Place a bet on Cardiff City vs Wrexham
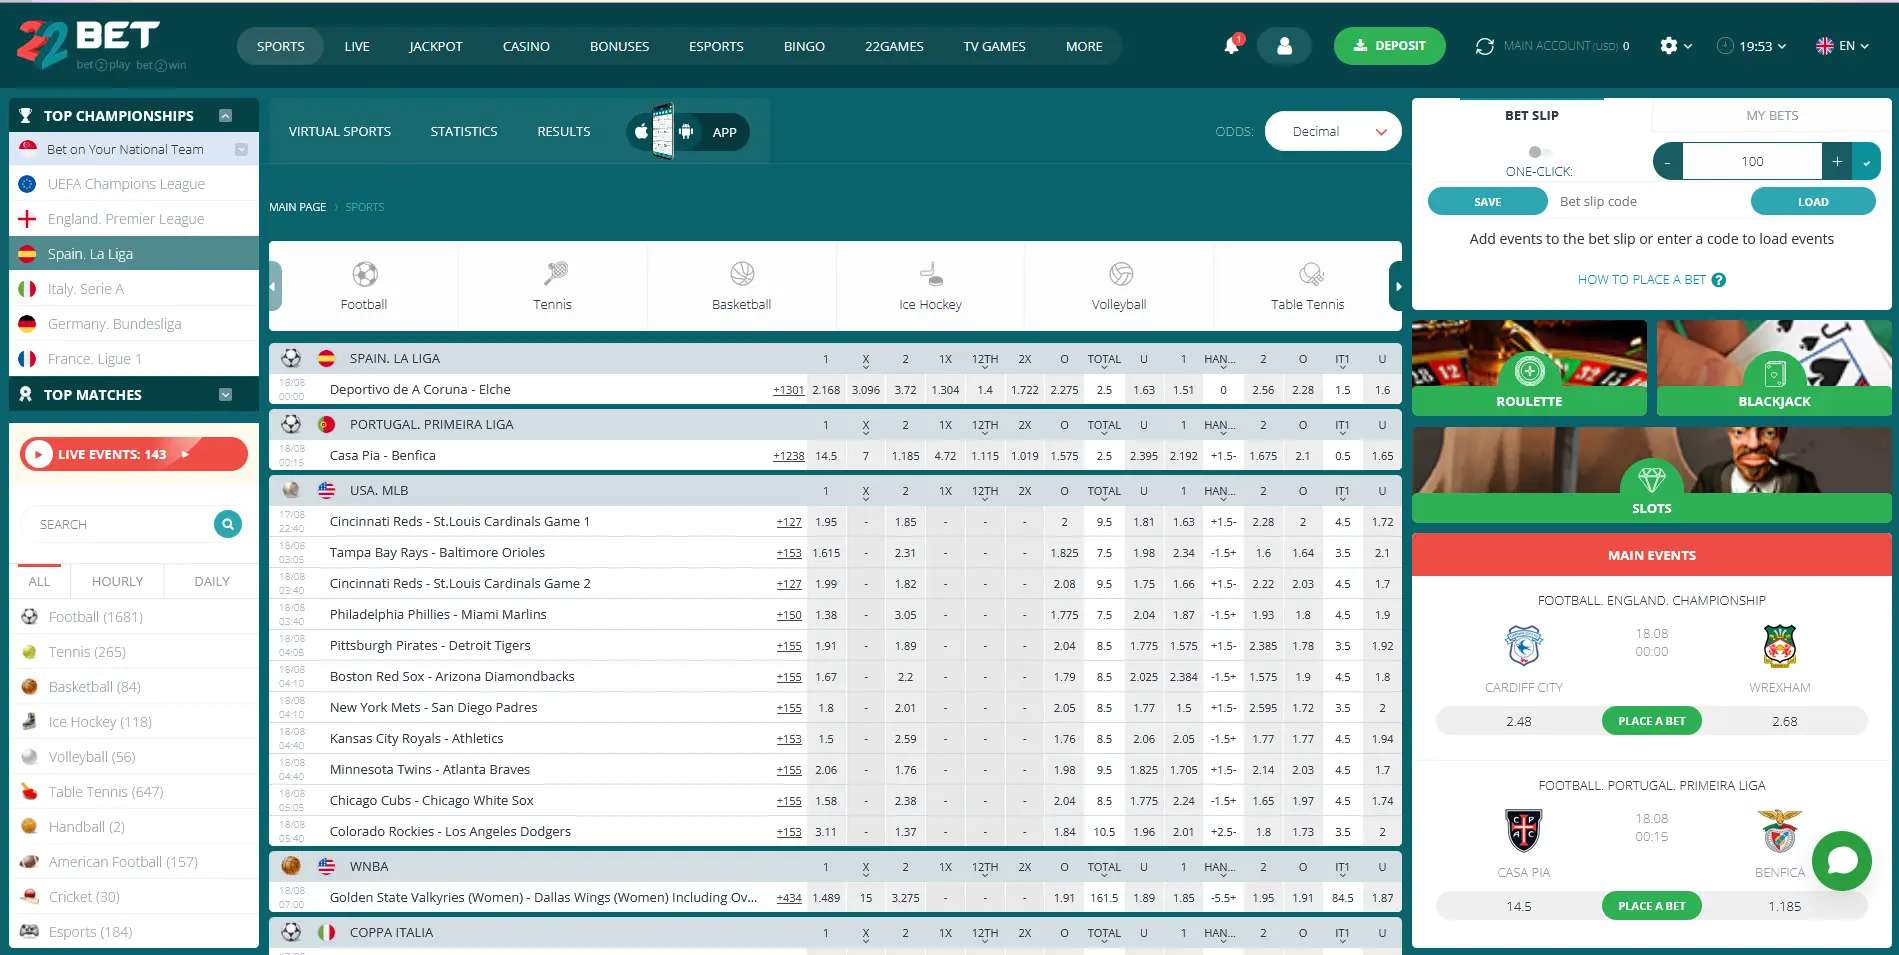 pyautogui.click(x=1651, y=721)
